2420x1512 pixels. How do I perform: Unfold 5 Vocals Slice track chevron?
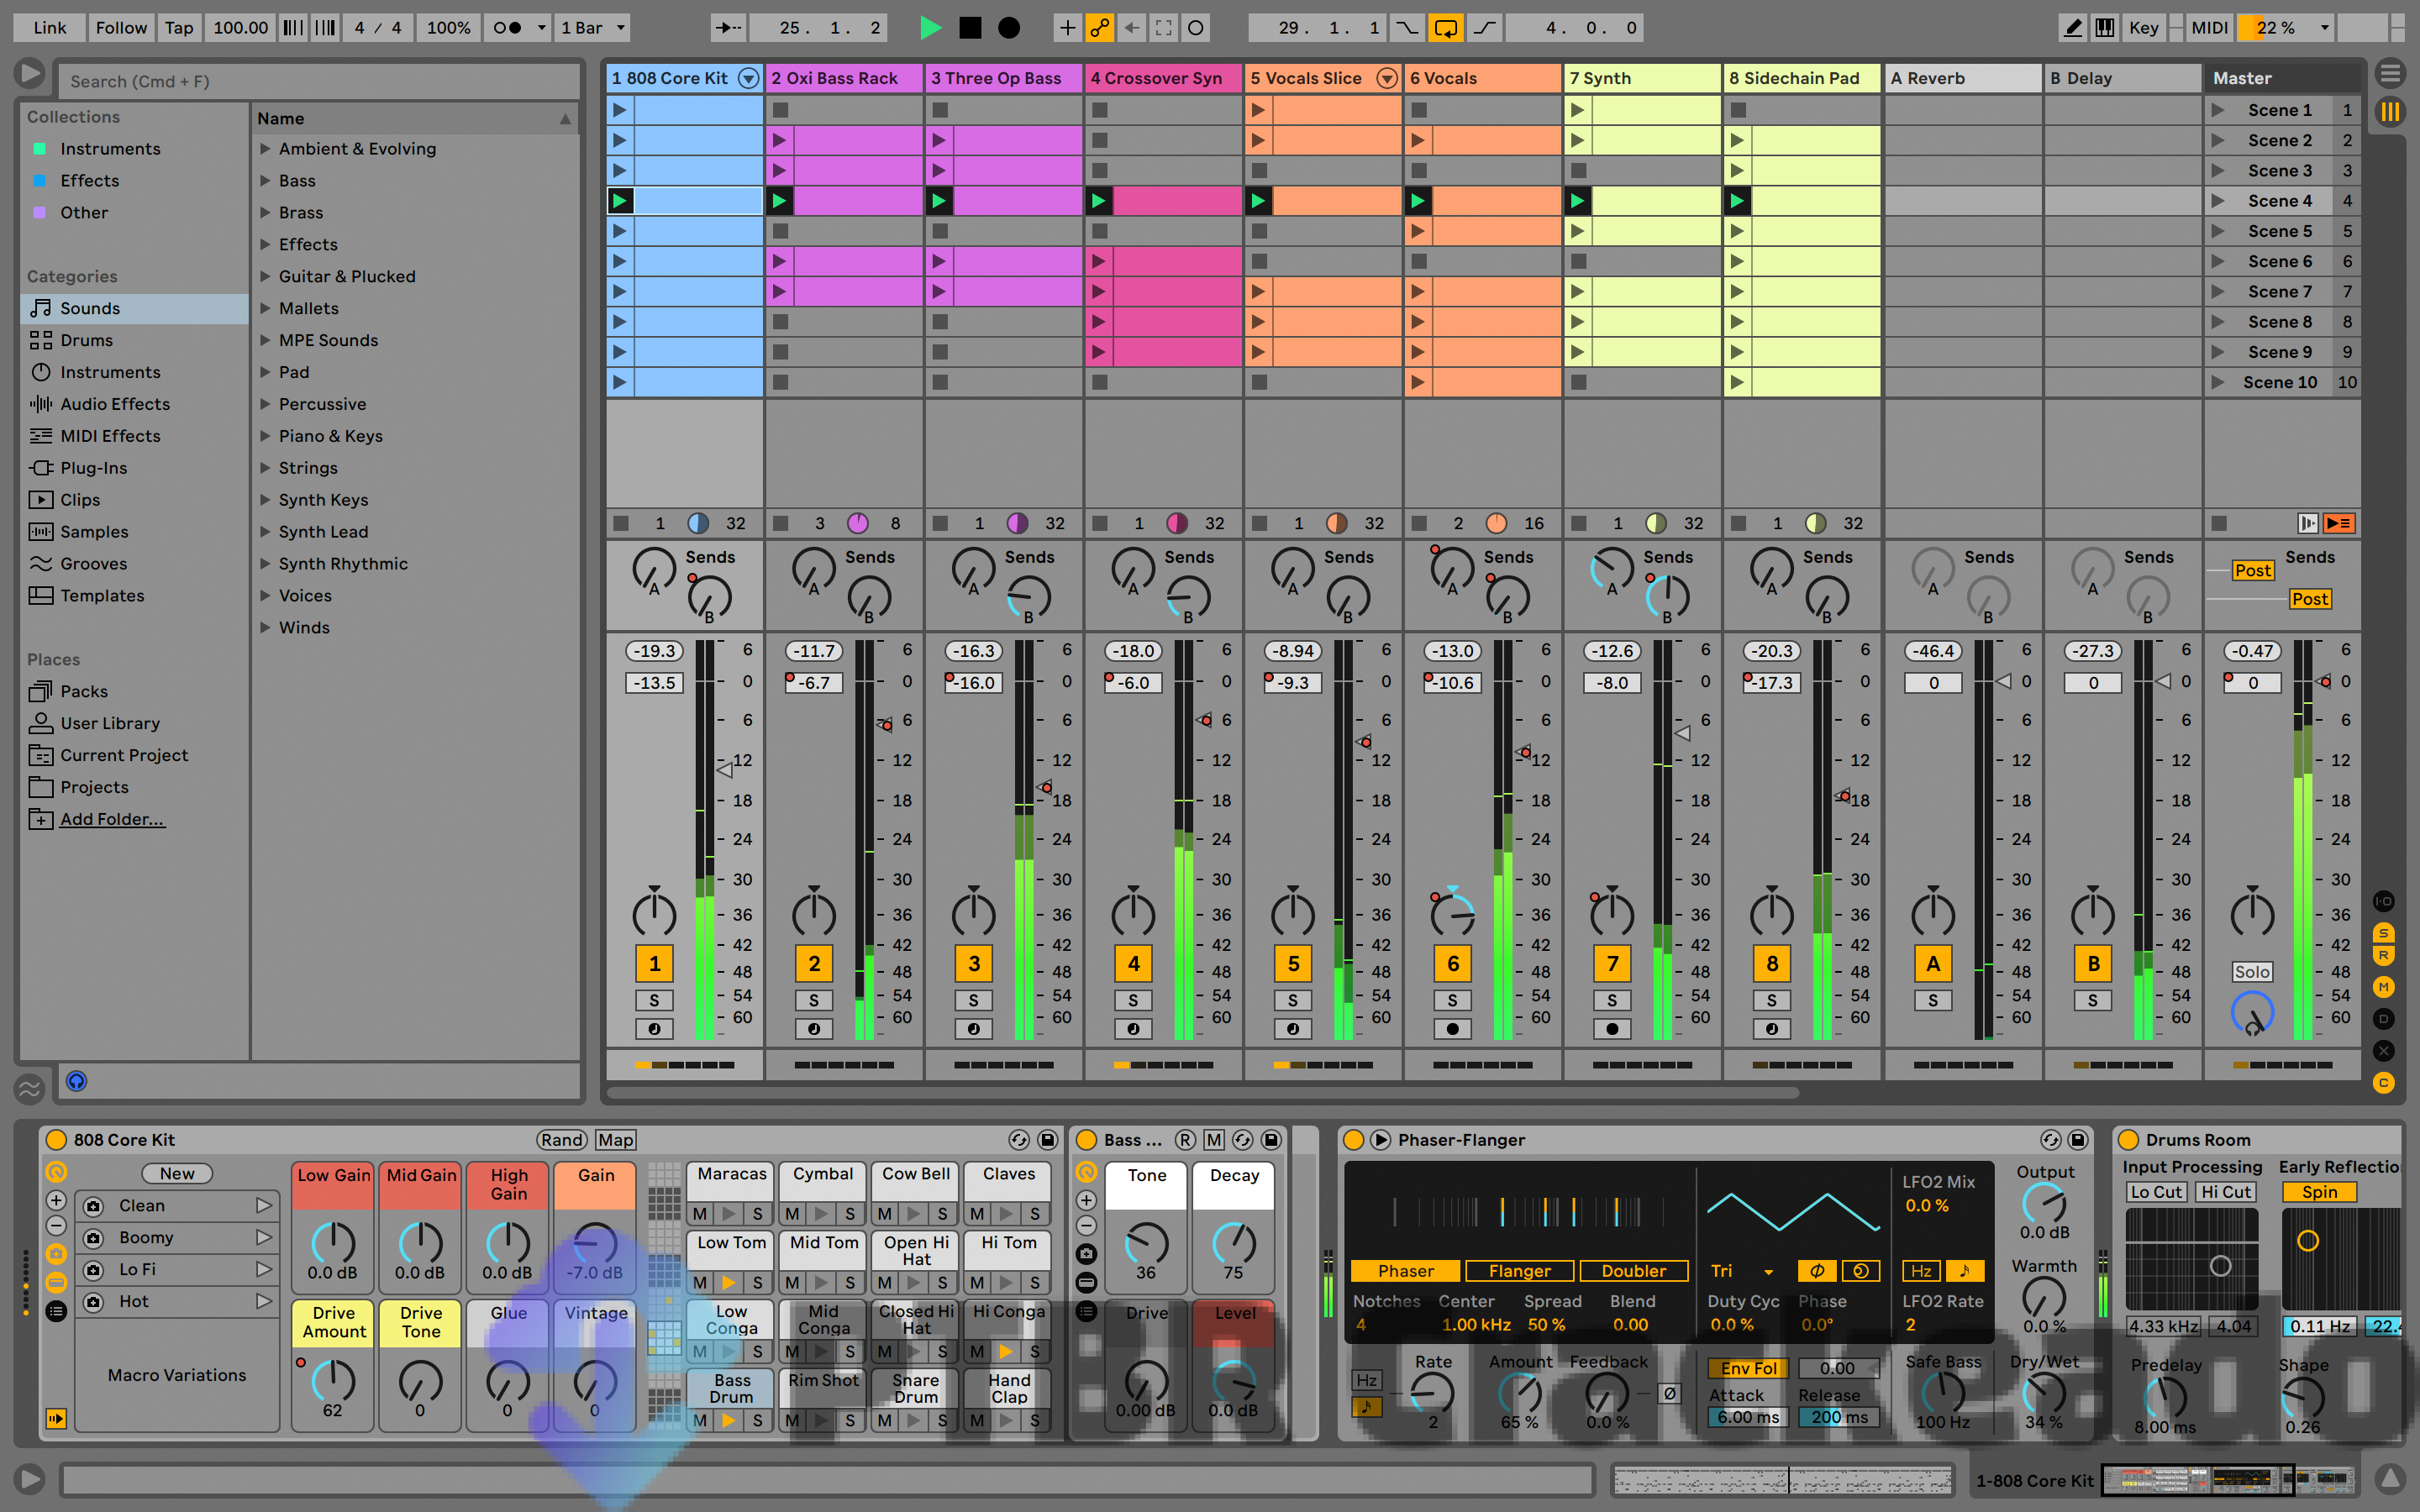1387,78
